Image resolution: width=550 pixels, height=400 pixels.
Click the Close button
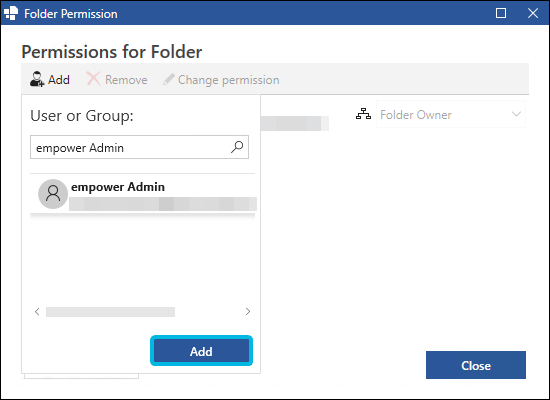coord(476,365)
